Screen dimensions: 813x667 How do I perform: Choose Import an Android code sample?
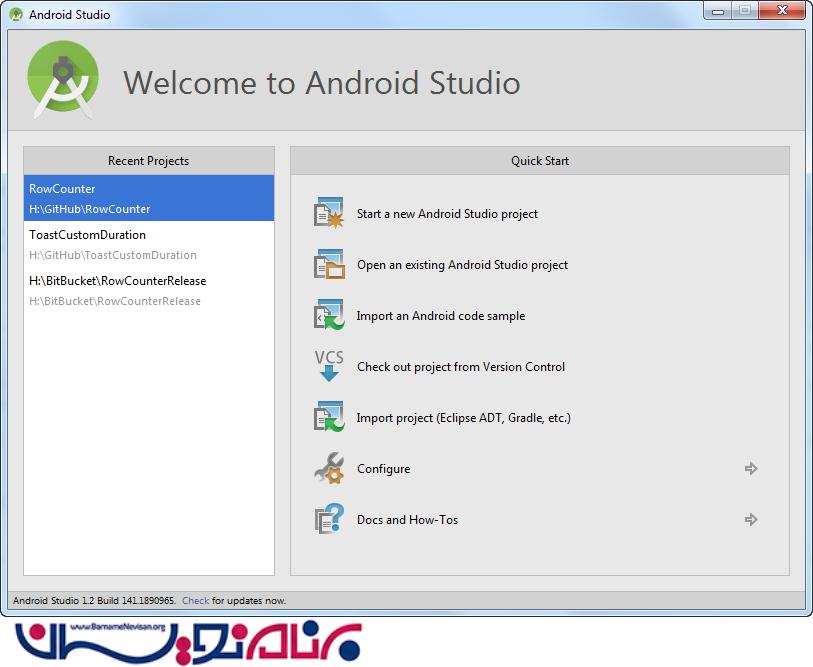(x=440, y=316)
